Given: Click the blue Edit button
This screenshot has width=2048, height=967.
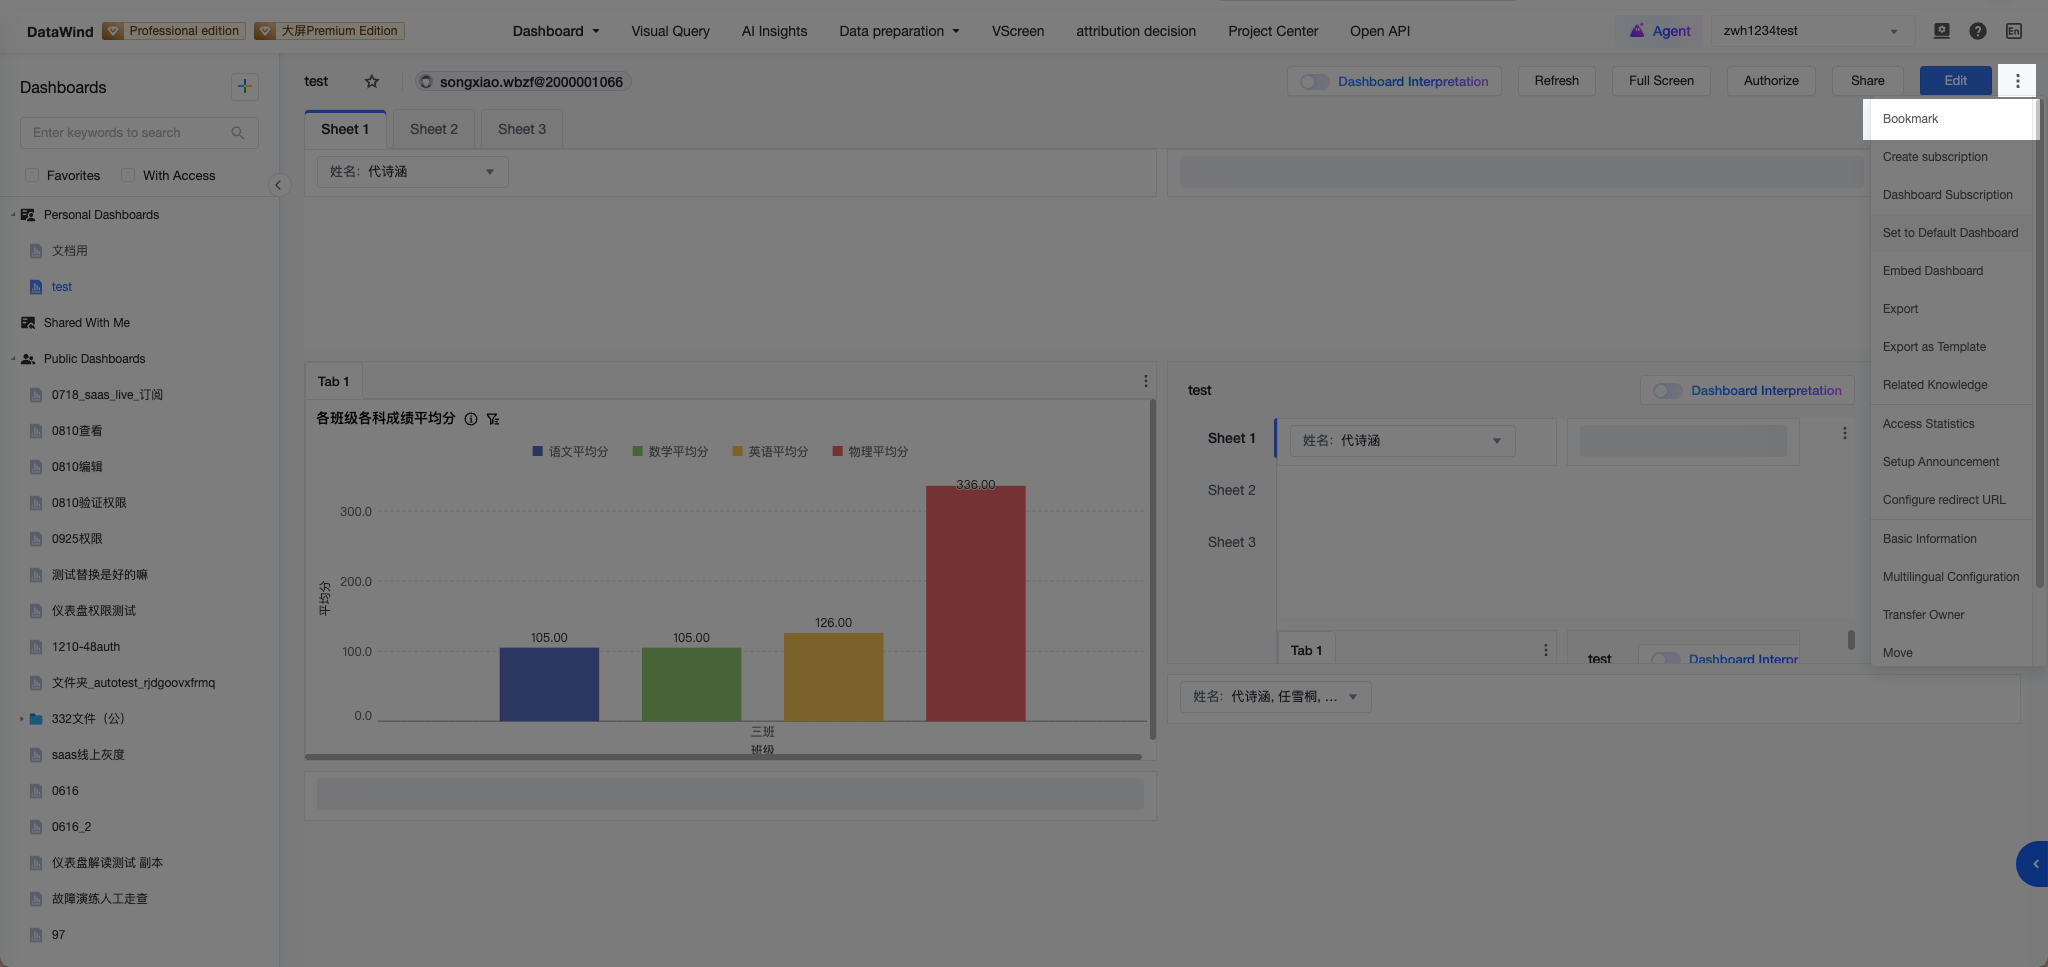Looking at the screenshot, I should click(1955, 81).
